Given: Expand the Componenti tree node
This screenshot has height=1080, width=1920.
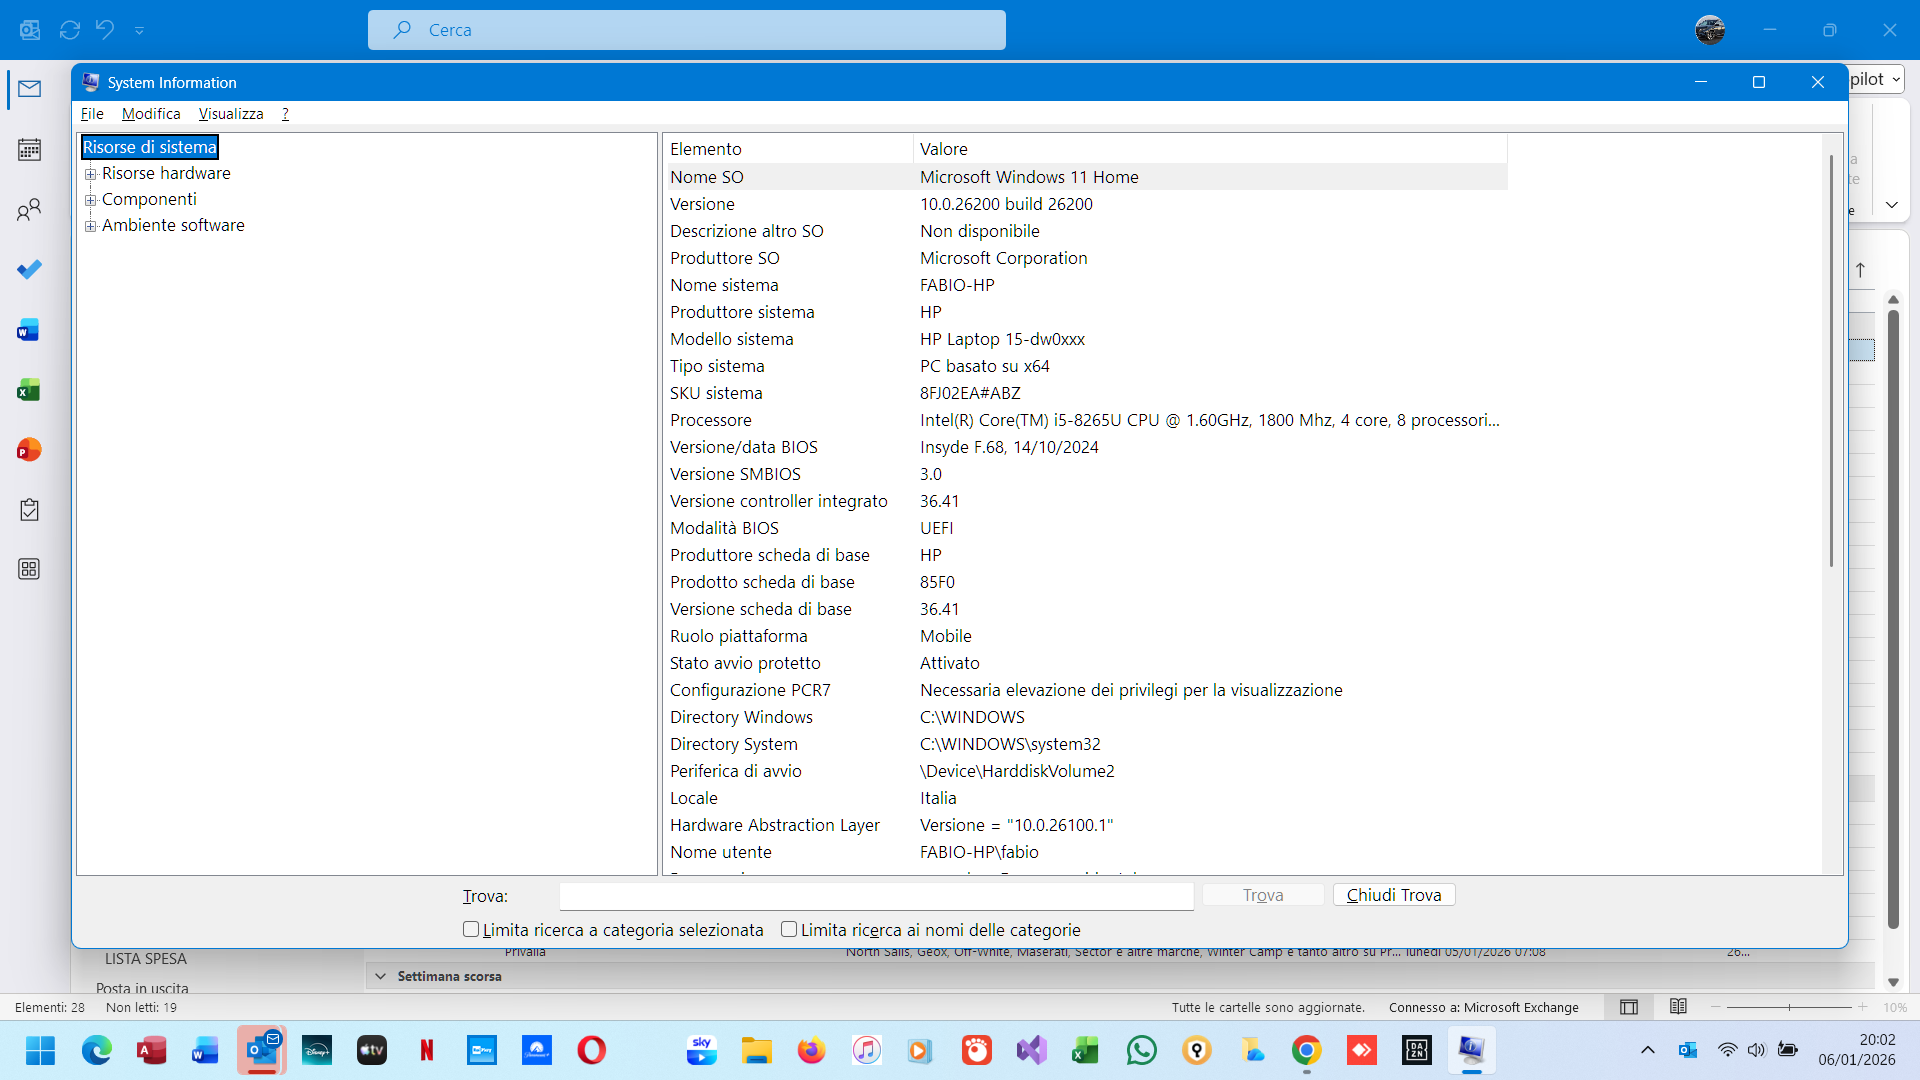Looking at the screenshot, I should tap(91, 200).
